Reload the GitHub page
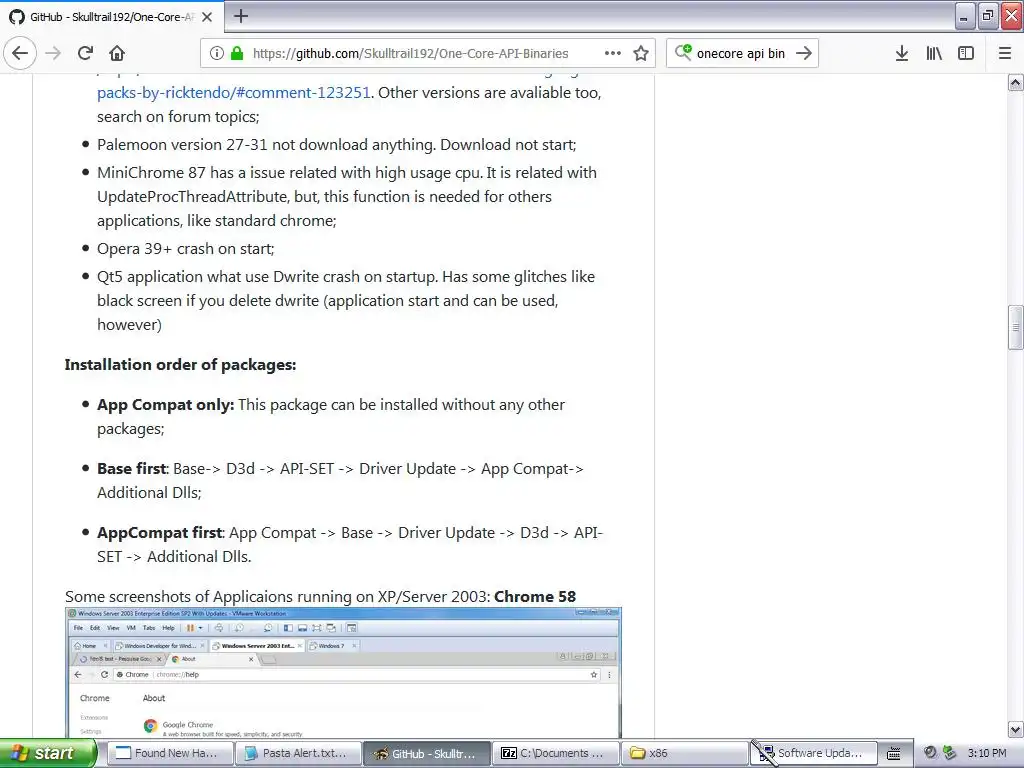The width and height of the screenshot is (1024, 768). pos(86,53)
